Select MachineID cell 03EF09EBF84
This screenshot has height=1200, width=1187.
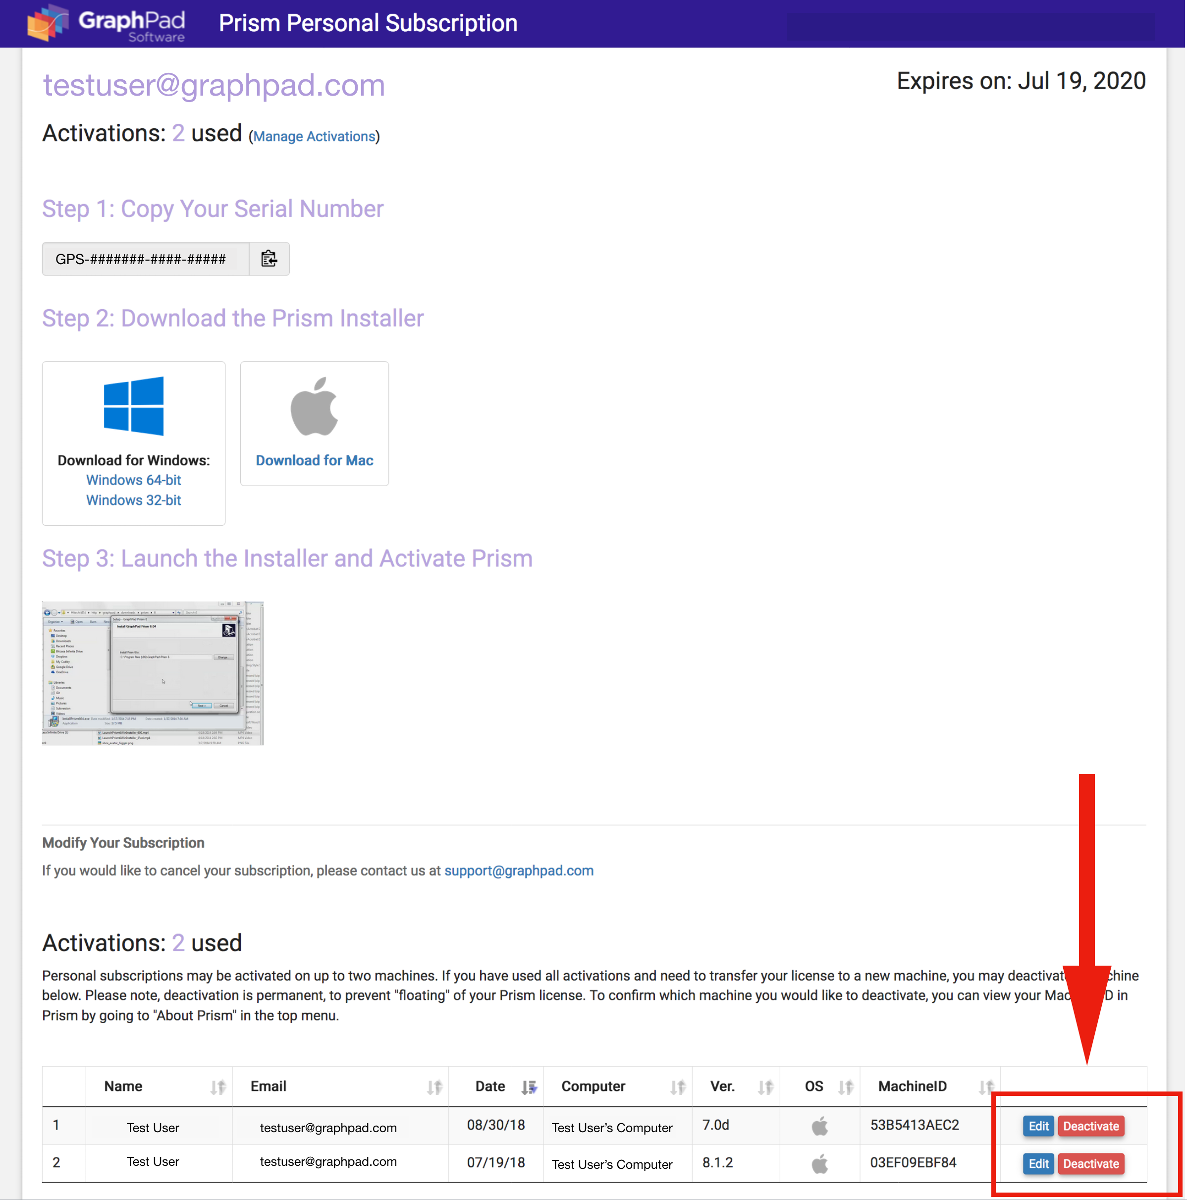coord(913,1163)
